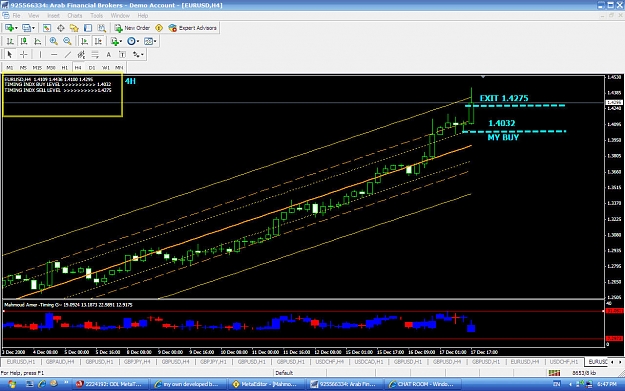Select the horizontal line drawing tool

[x=54, y=55]
